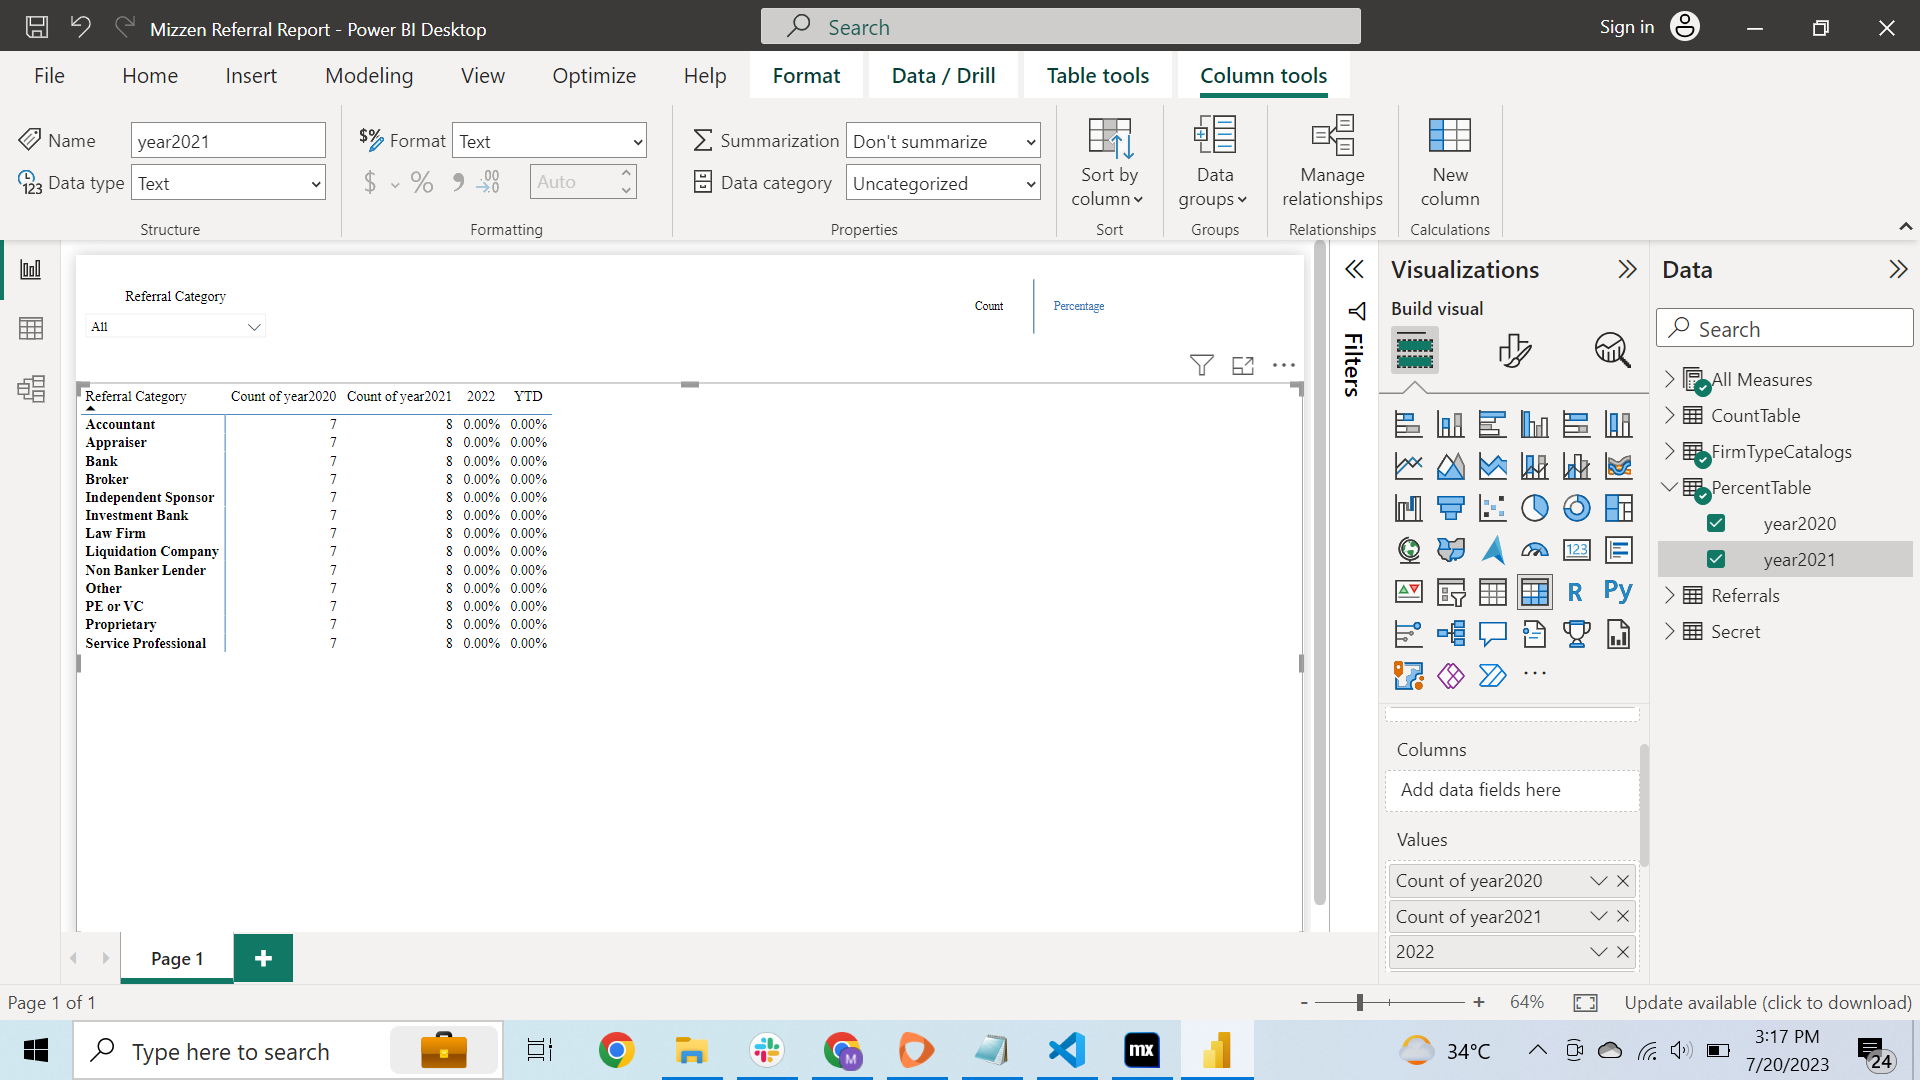Open the View ribbon tab
The height and width of the screenshot is (1080, 1920).
click(482, 76)
